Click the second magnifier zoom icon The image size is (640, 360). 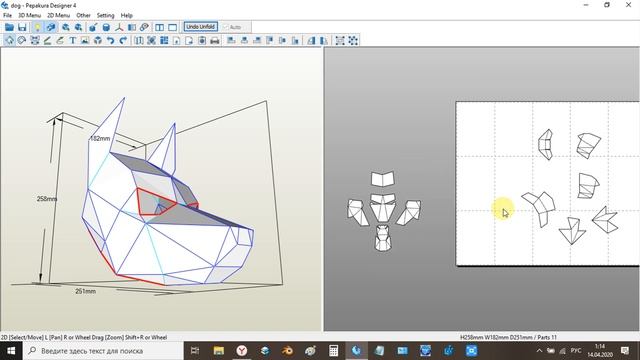[x=78, y=27]
